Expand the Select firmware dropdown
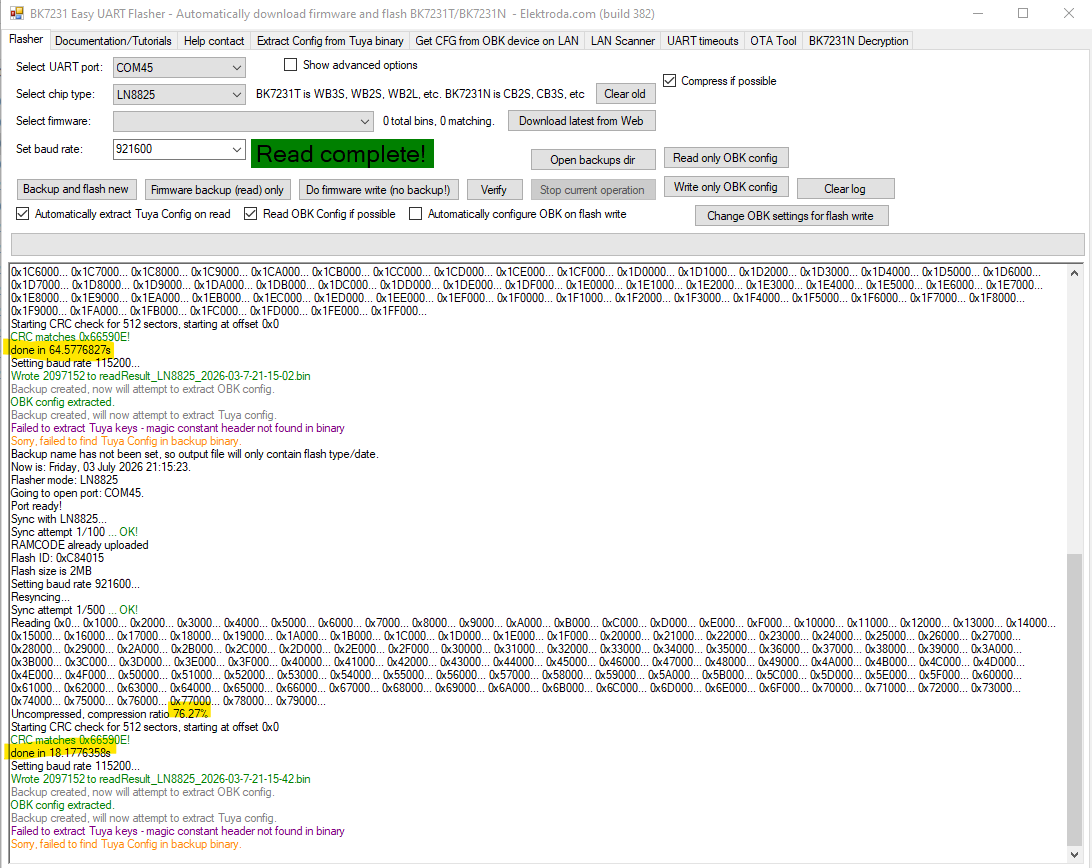 coord(365,121)
